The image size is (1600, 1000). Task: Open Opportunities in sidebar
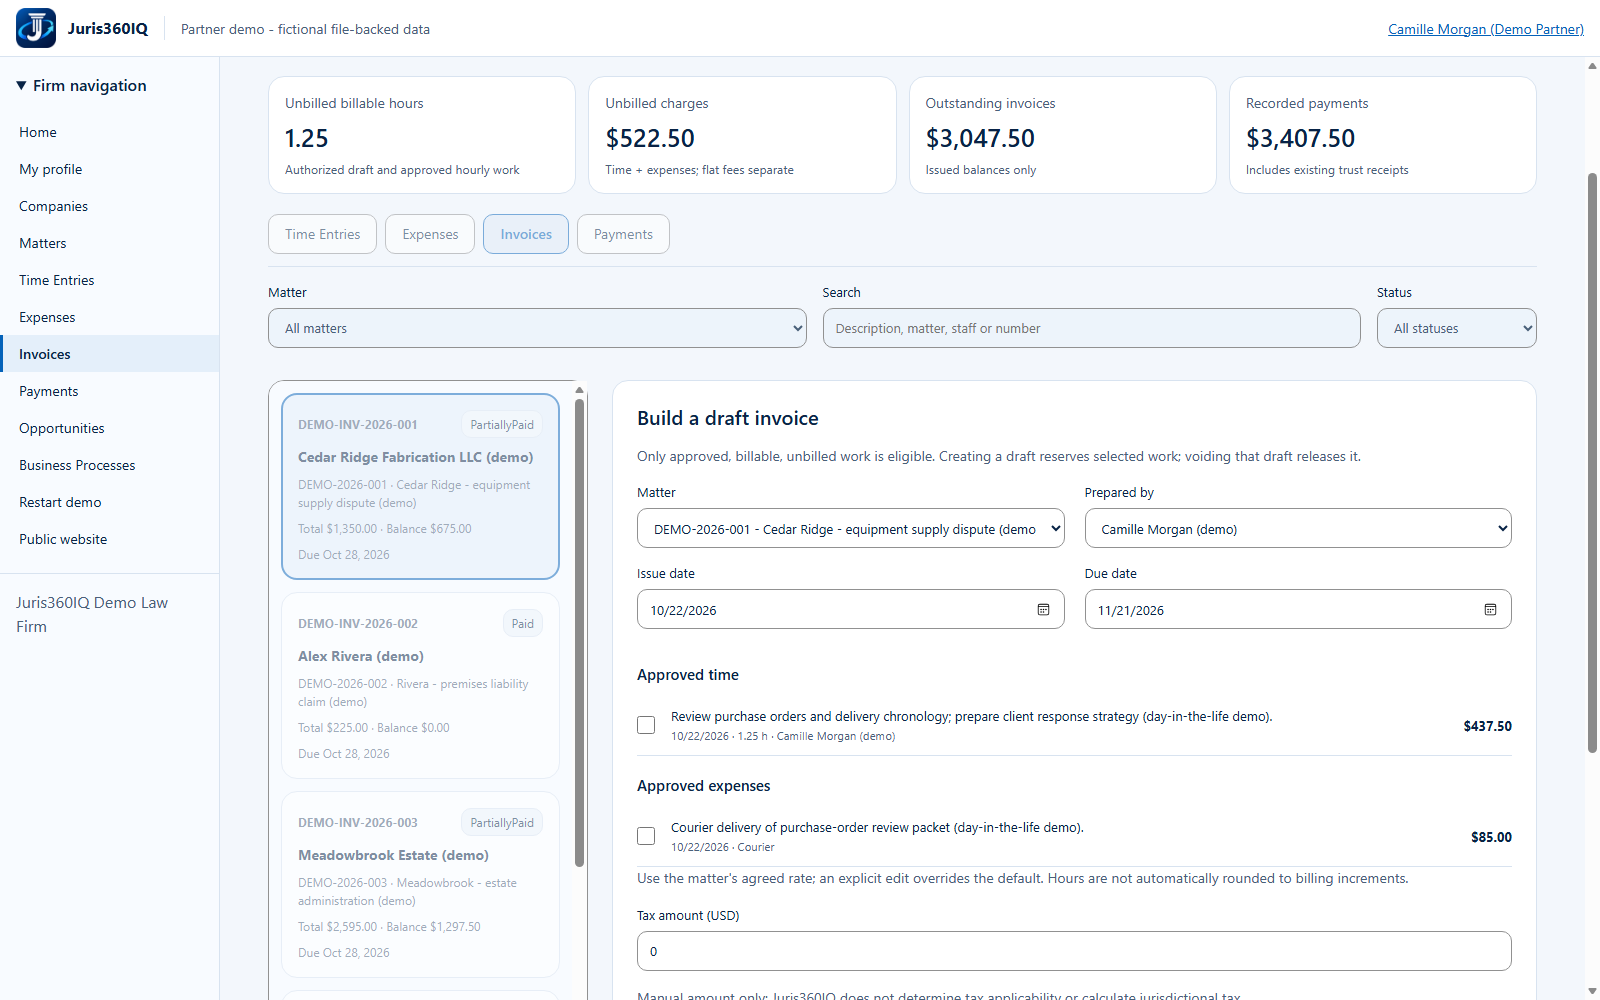coord(110,428)
